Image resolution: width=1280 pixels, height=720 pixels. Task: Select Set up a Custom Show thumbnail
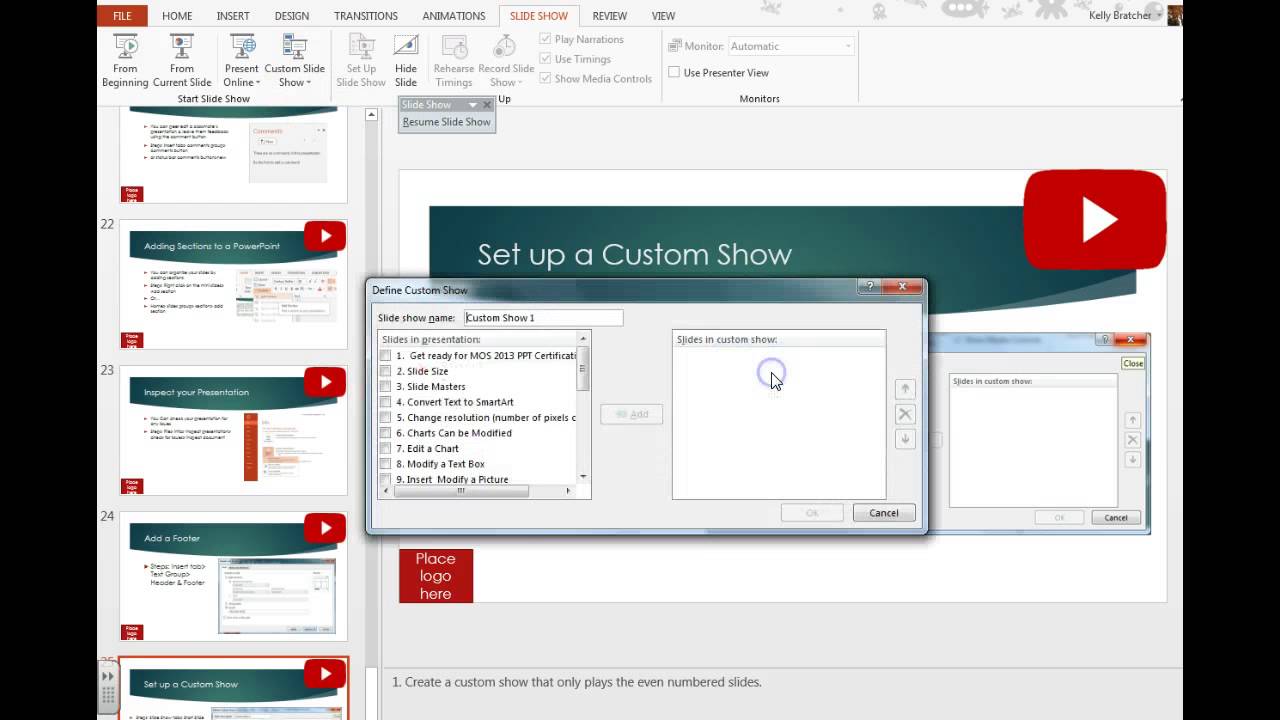pos(233,689)
